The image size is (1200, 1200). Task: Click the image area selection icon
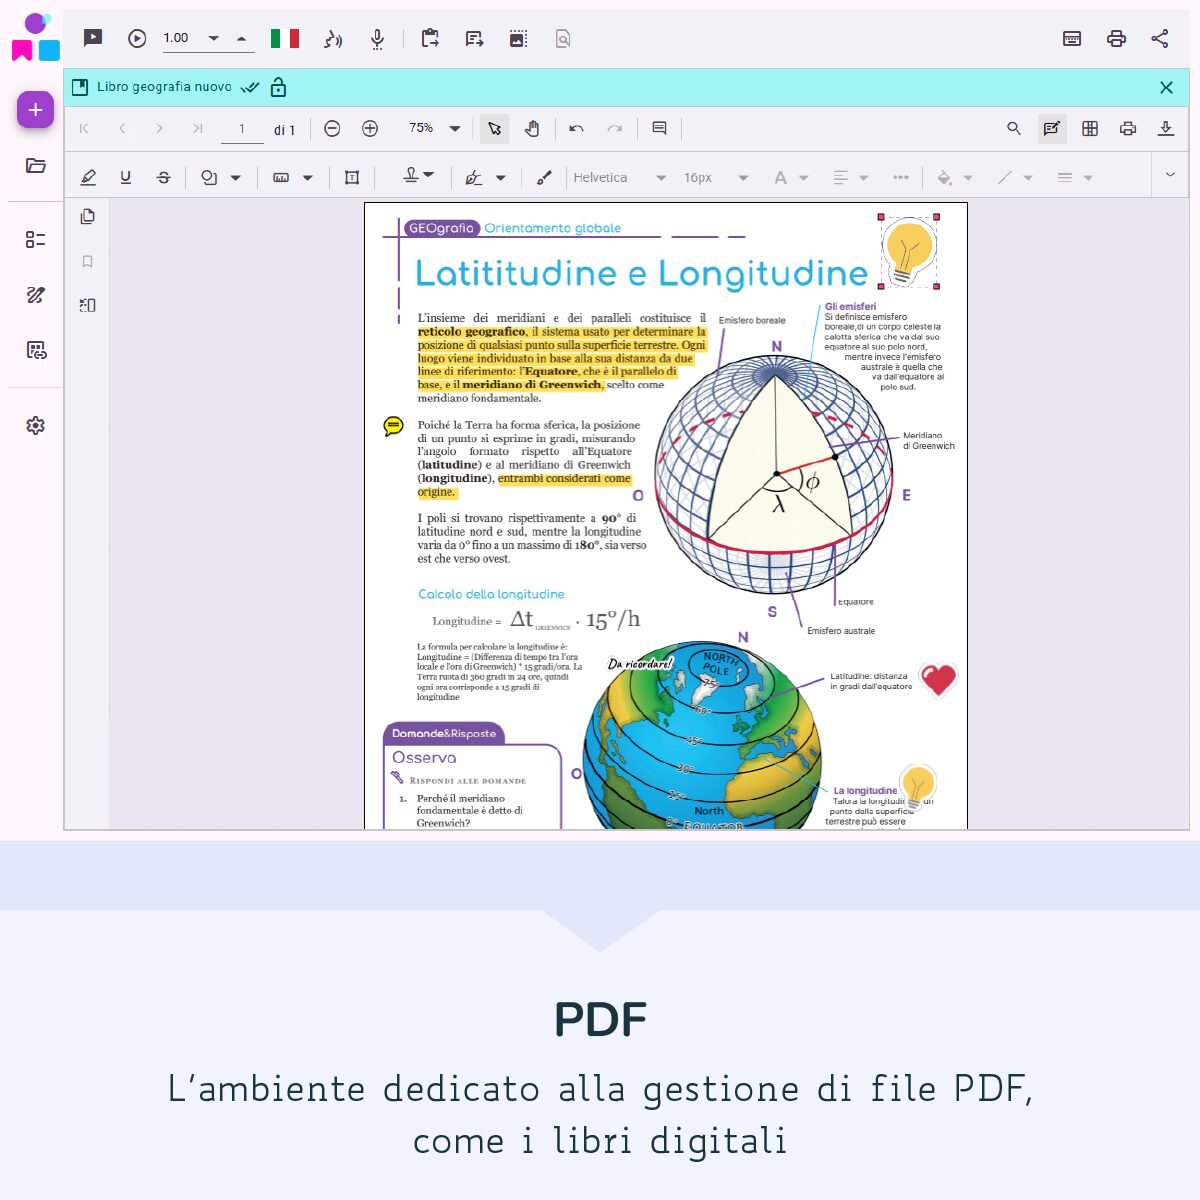(518, 39)
